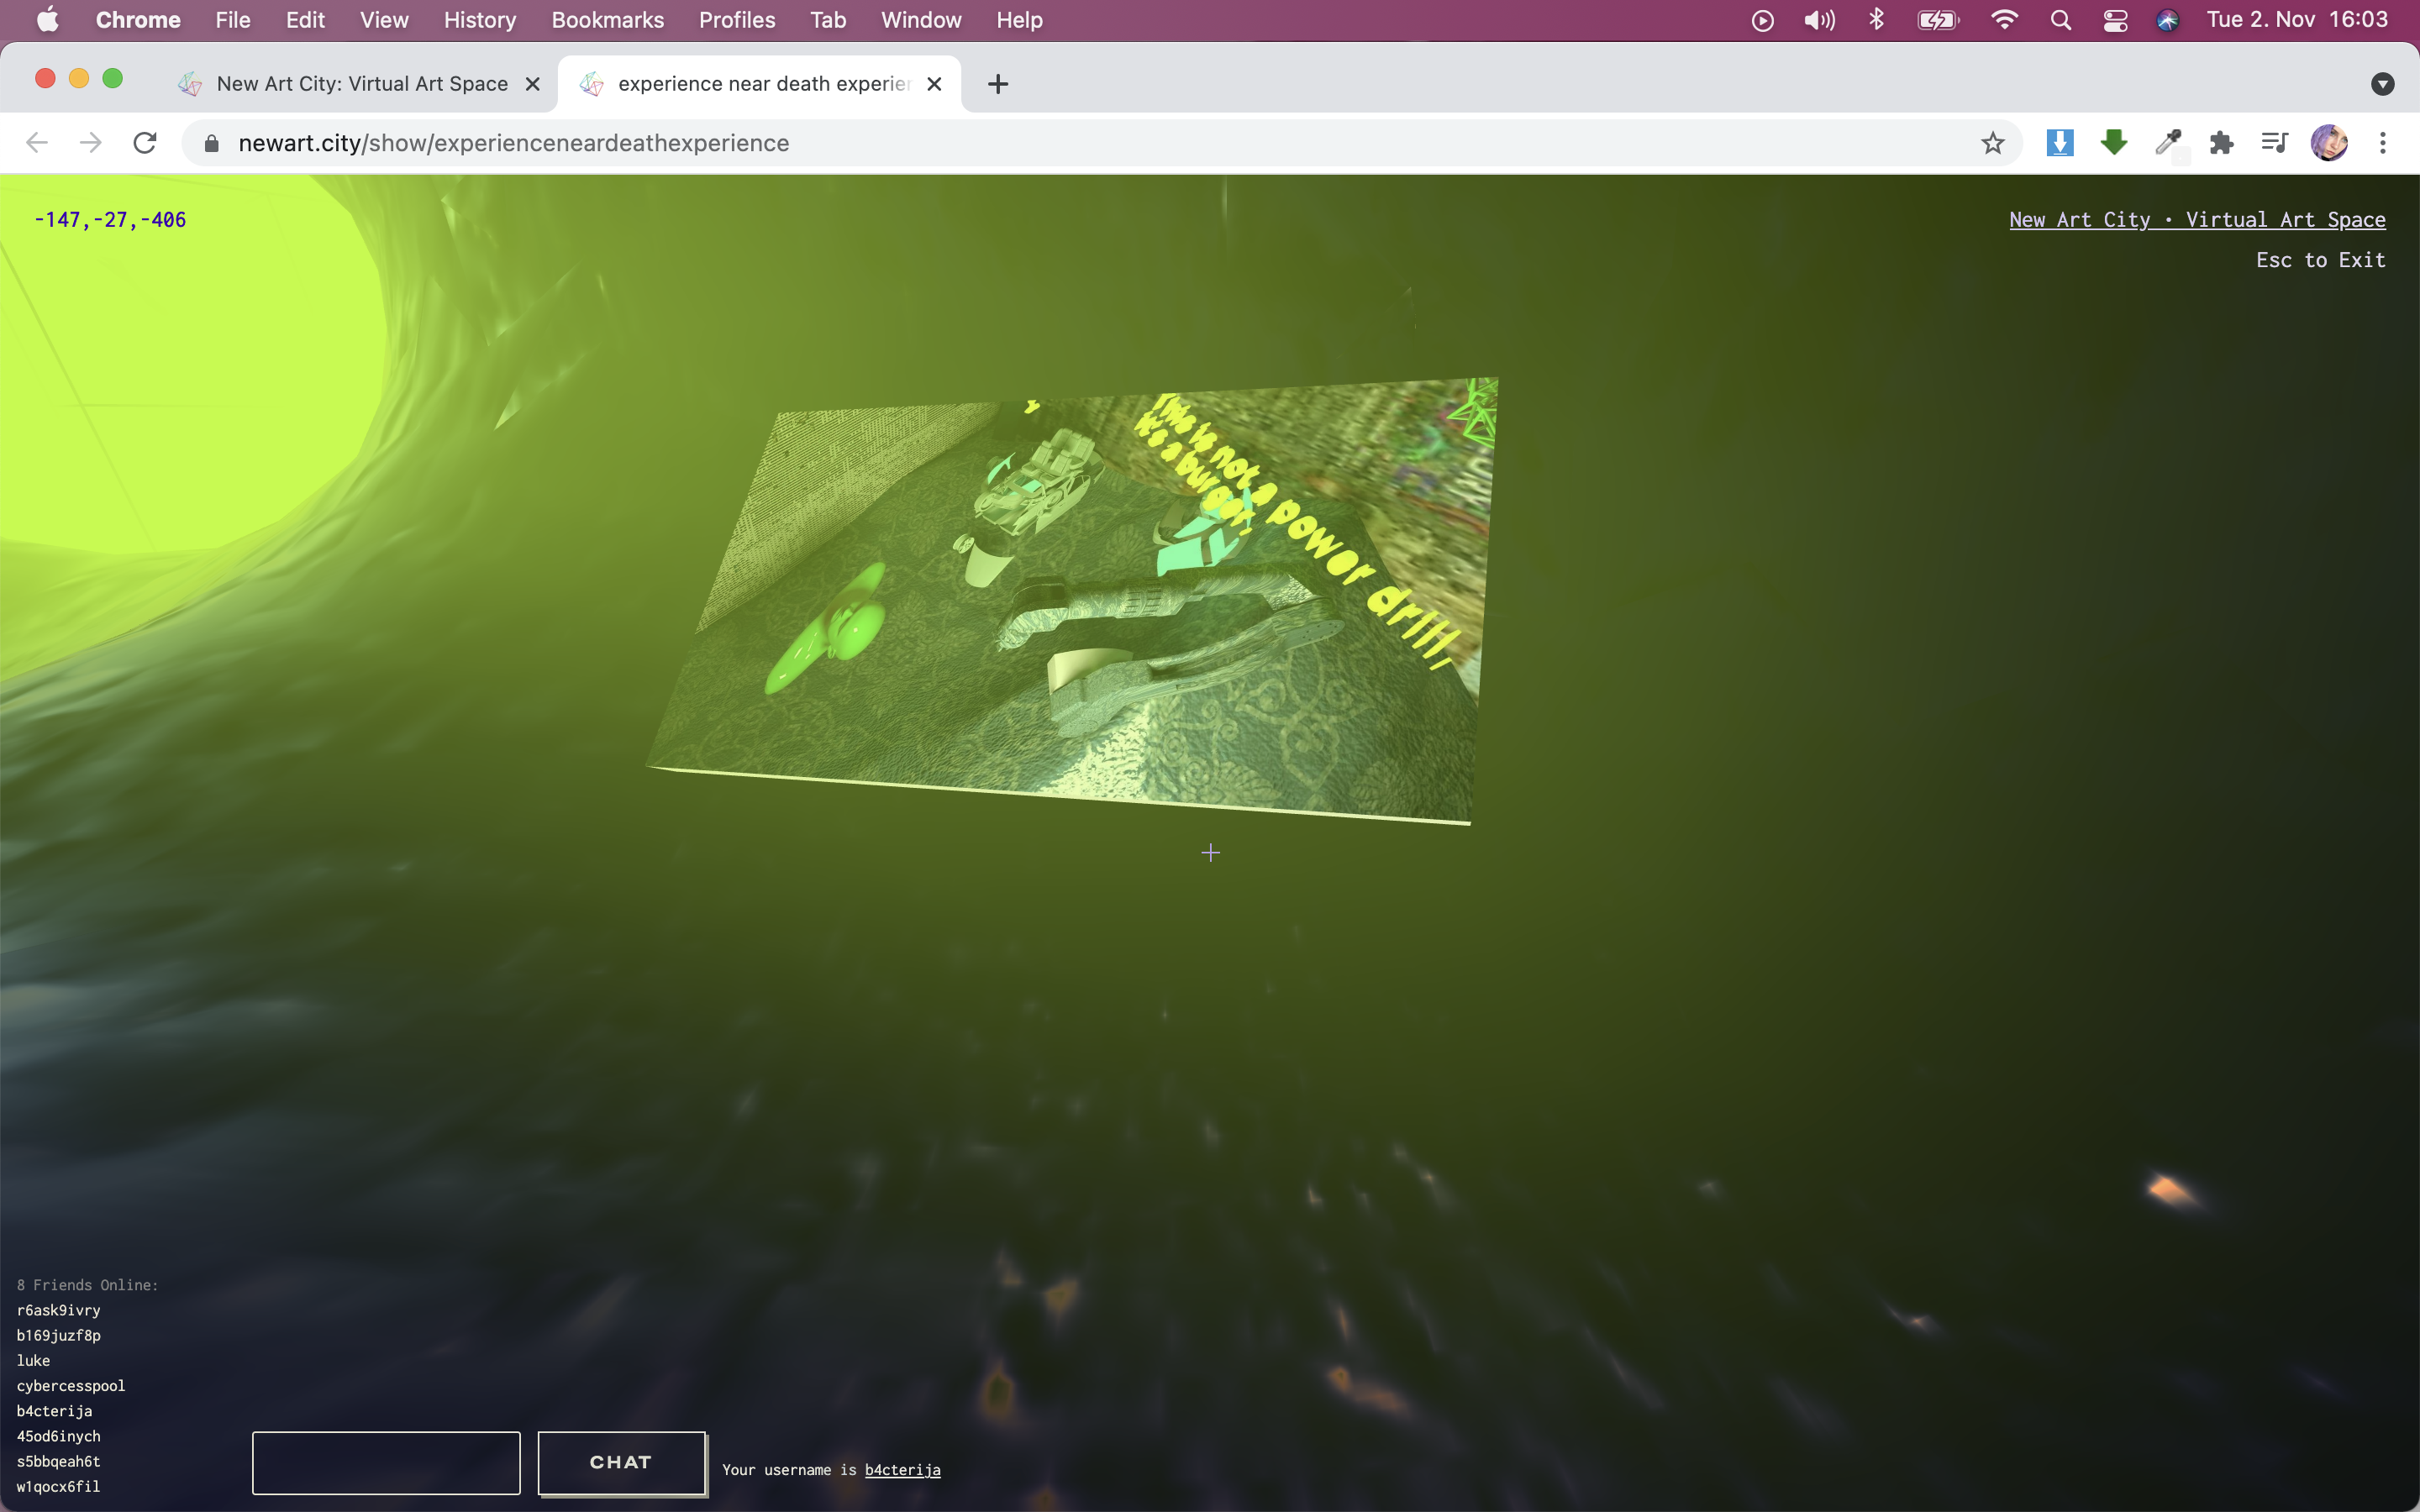Open the Extensions puzzle menu
Viewport: 2420px width, 1512px height.
[x=2221, y=143]
